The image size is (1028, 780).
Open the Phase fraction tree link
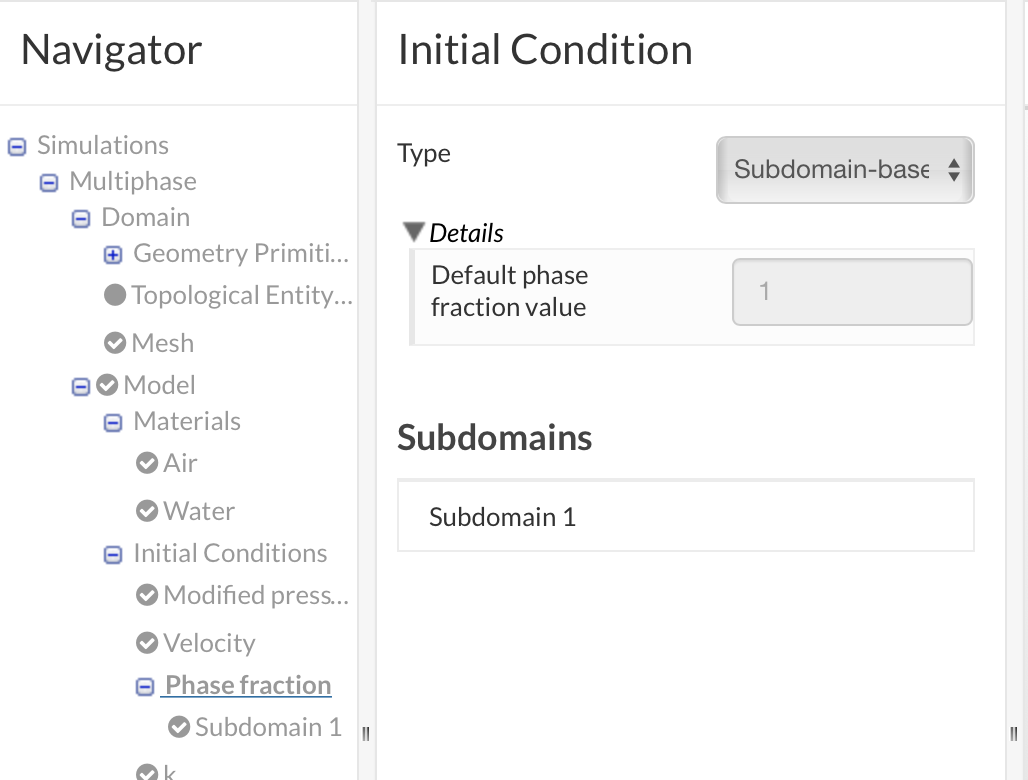point(248,686)
